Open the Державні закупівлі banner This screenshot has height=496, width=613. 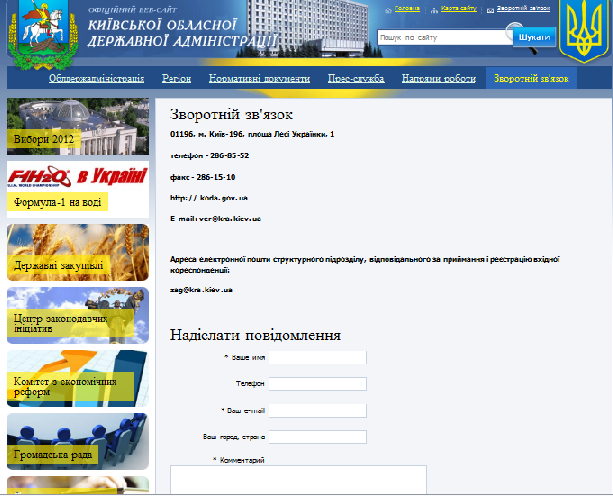78,251
